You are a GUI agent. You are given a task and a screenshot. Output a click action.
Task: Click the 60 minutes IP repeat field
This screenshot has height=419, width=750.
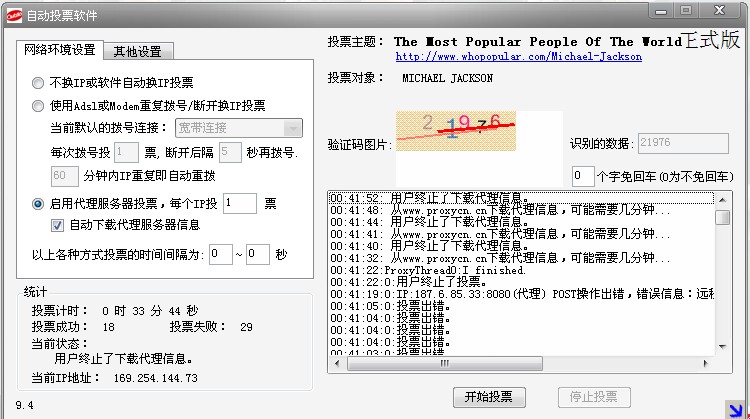click(x=65, y=176)
